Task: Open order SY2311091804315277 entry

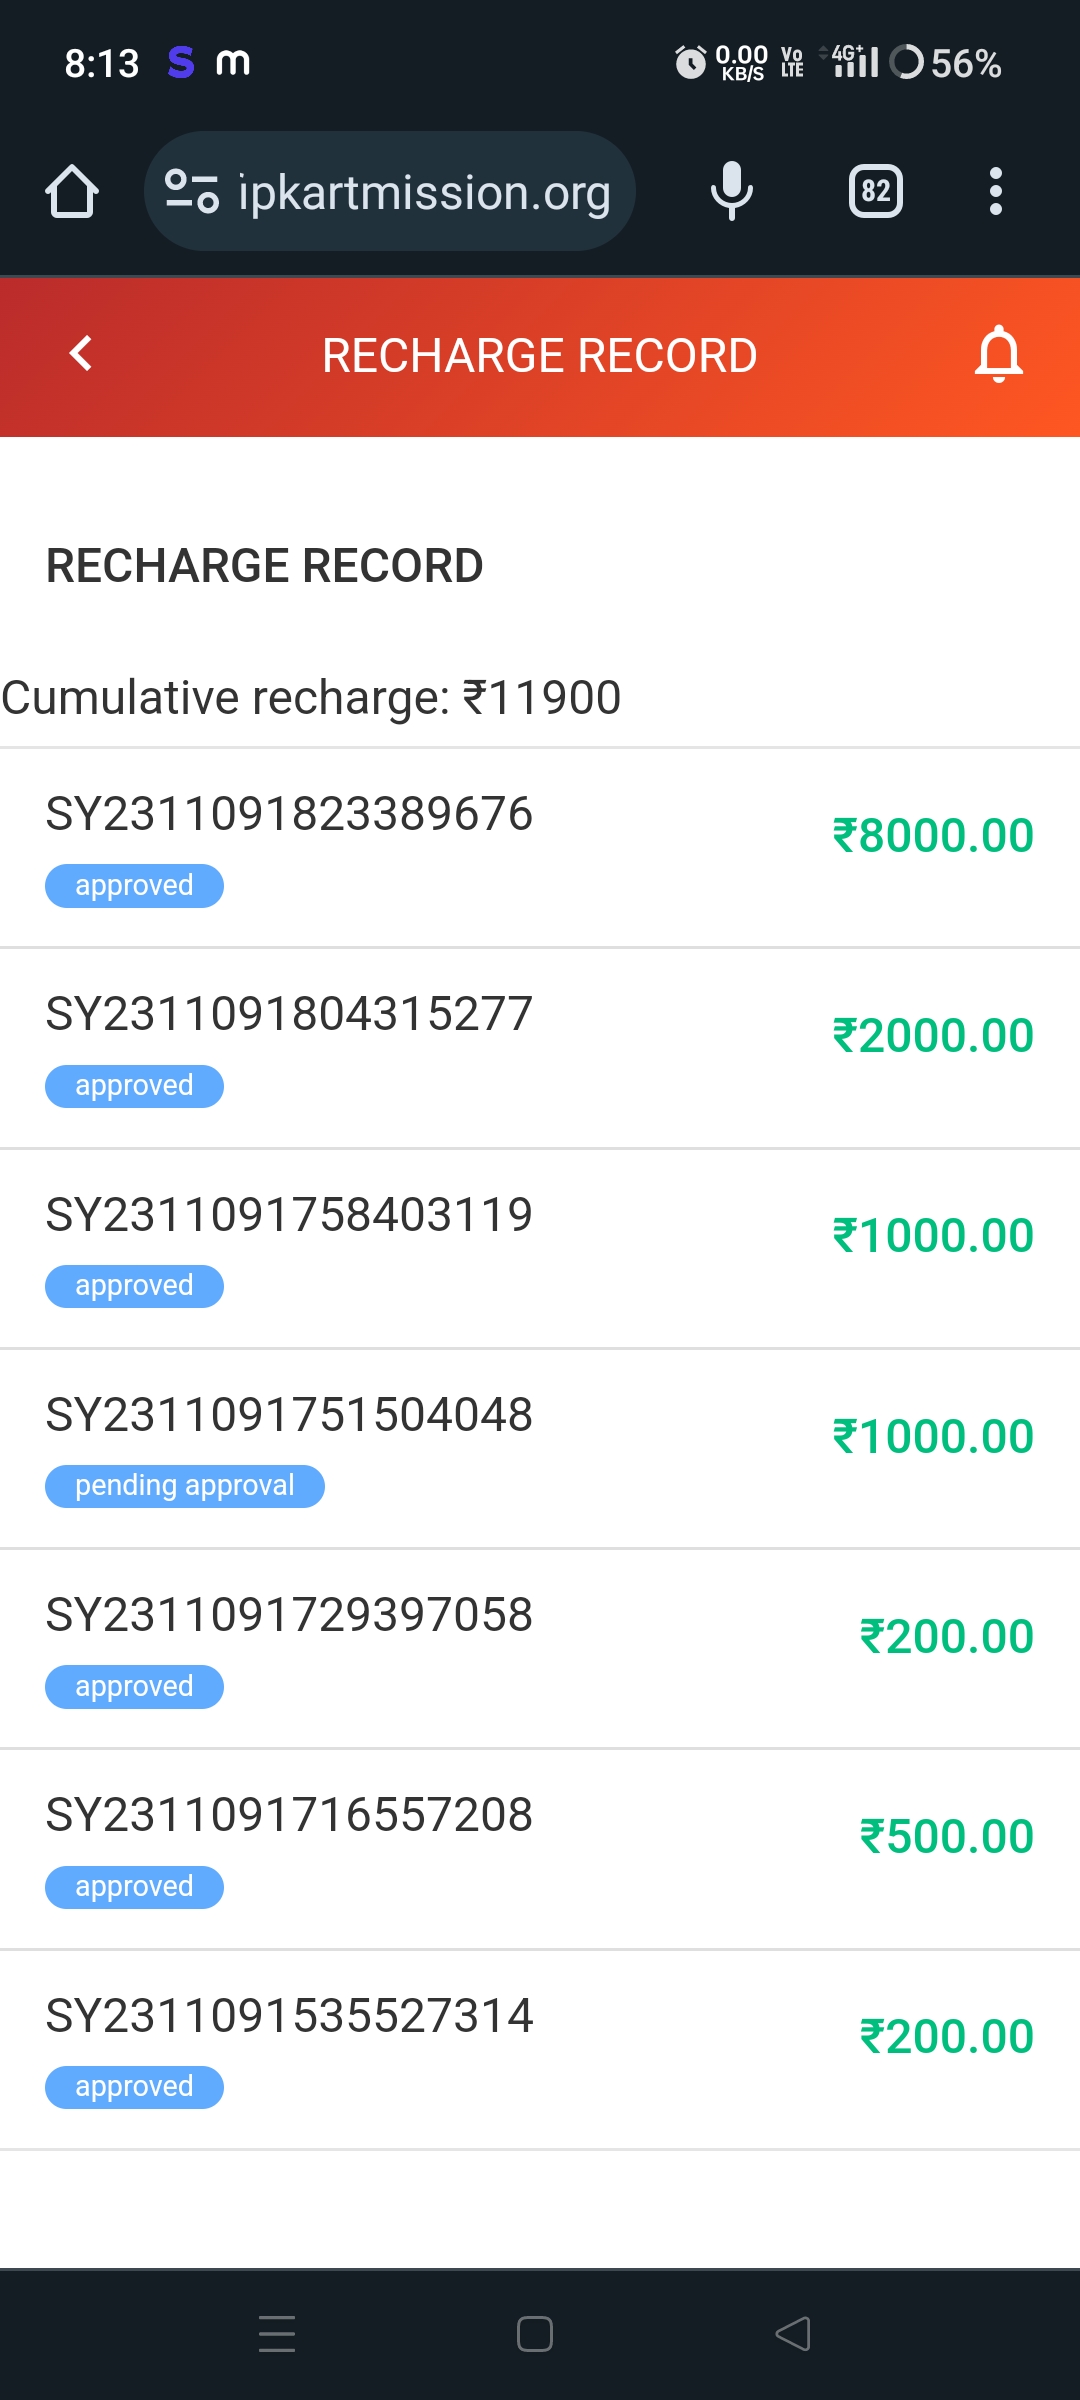Action: [x=289, y=1014]
